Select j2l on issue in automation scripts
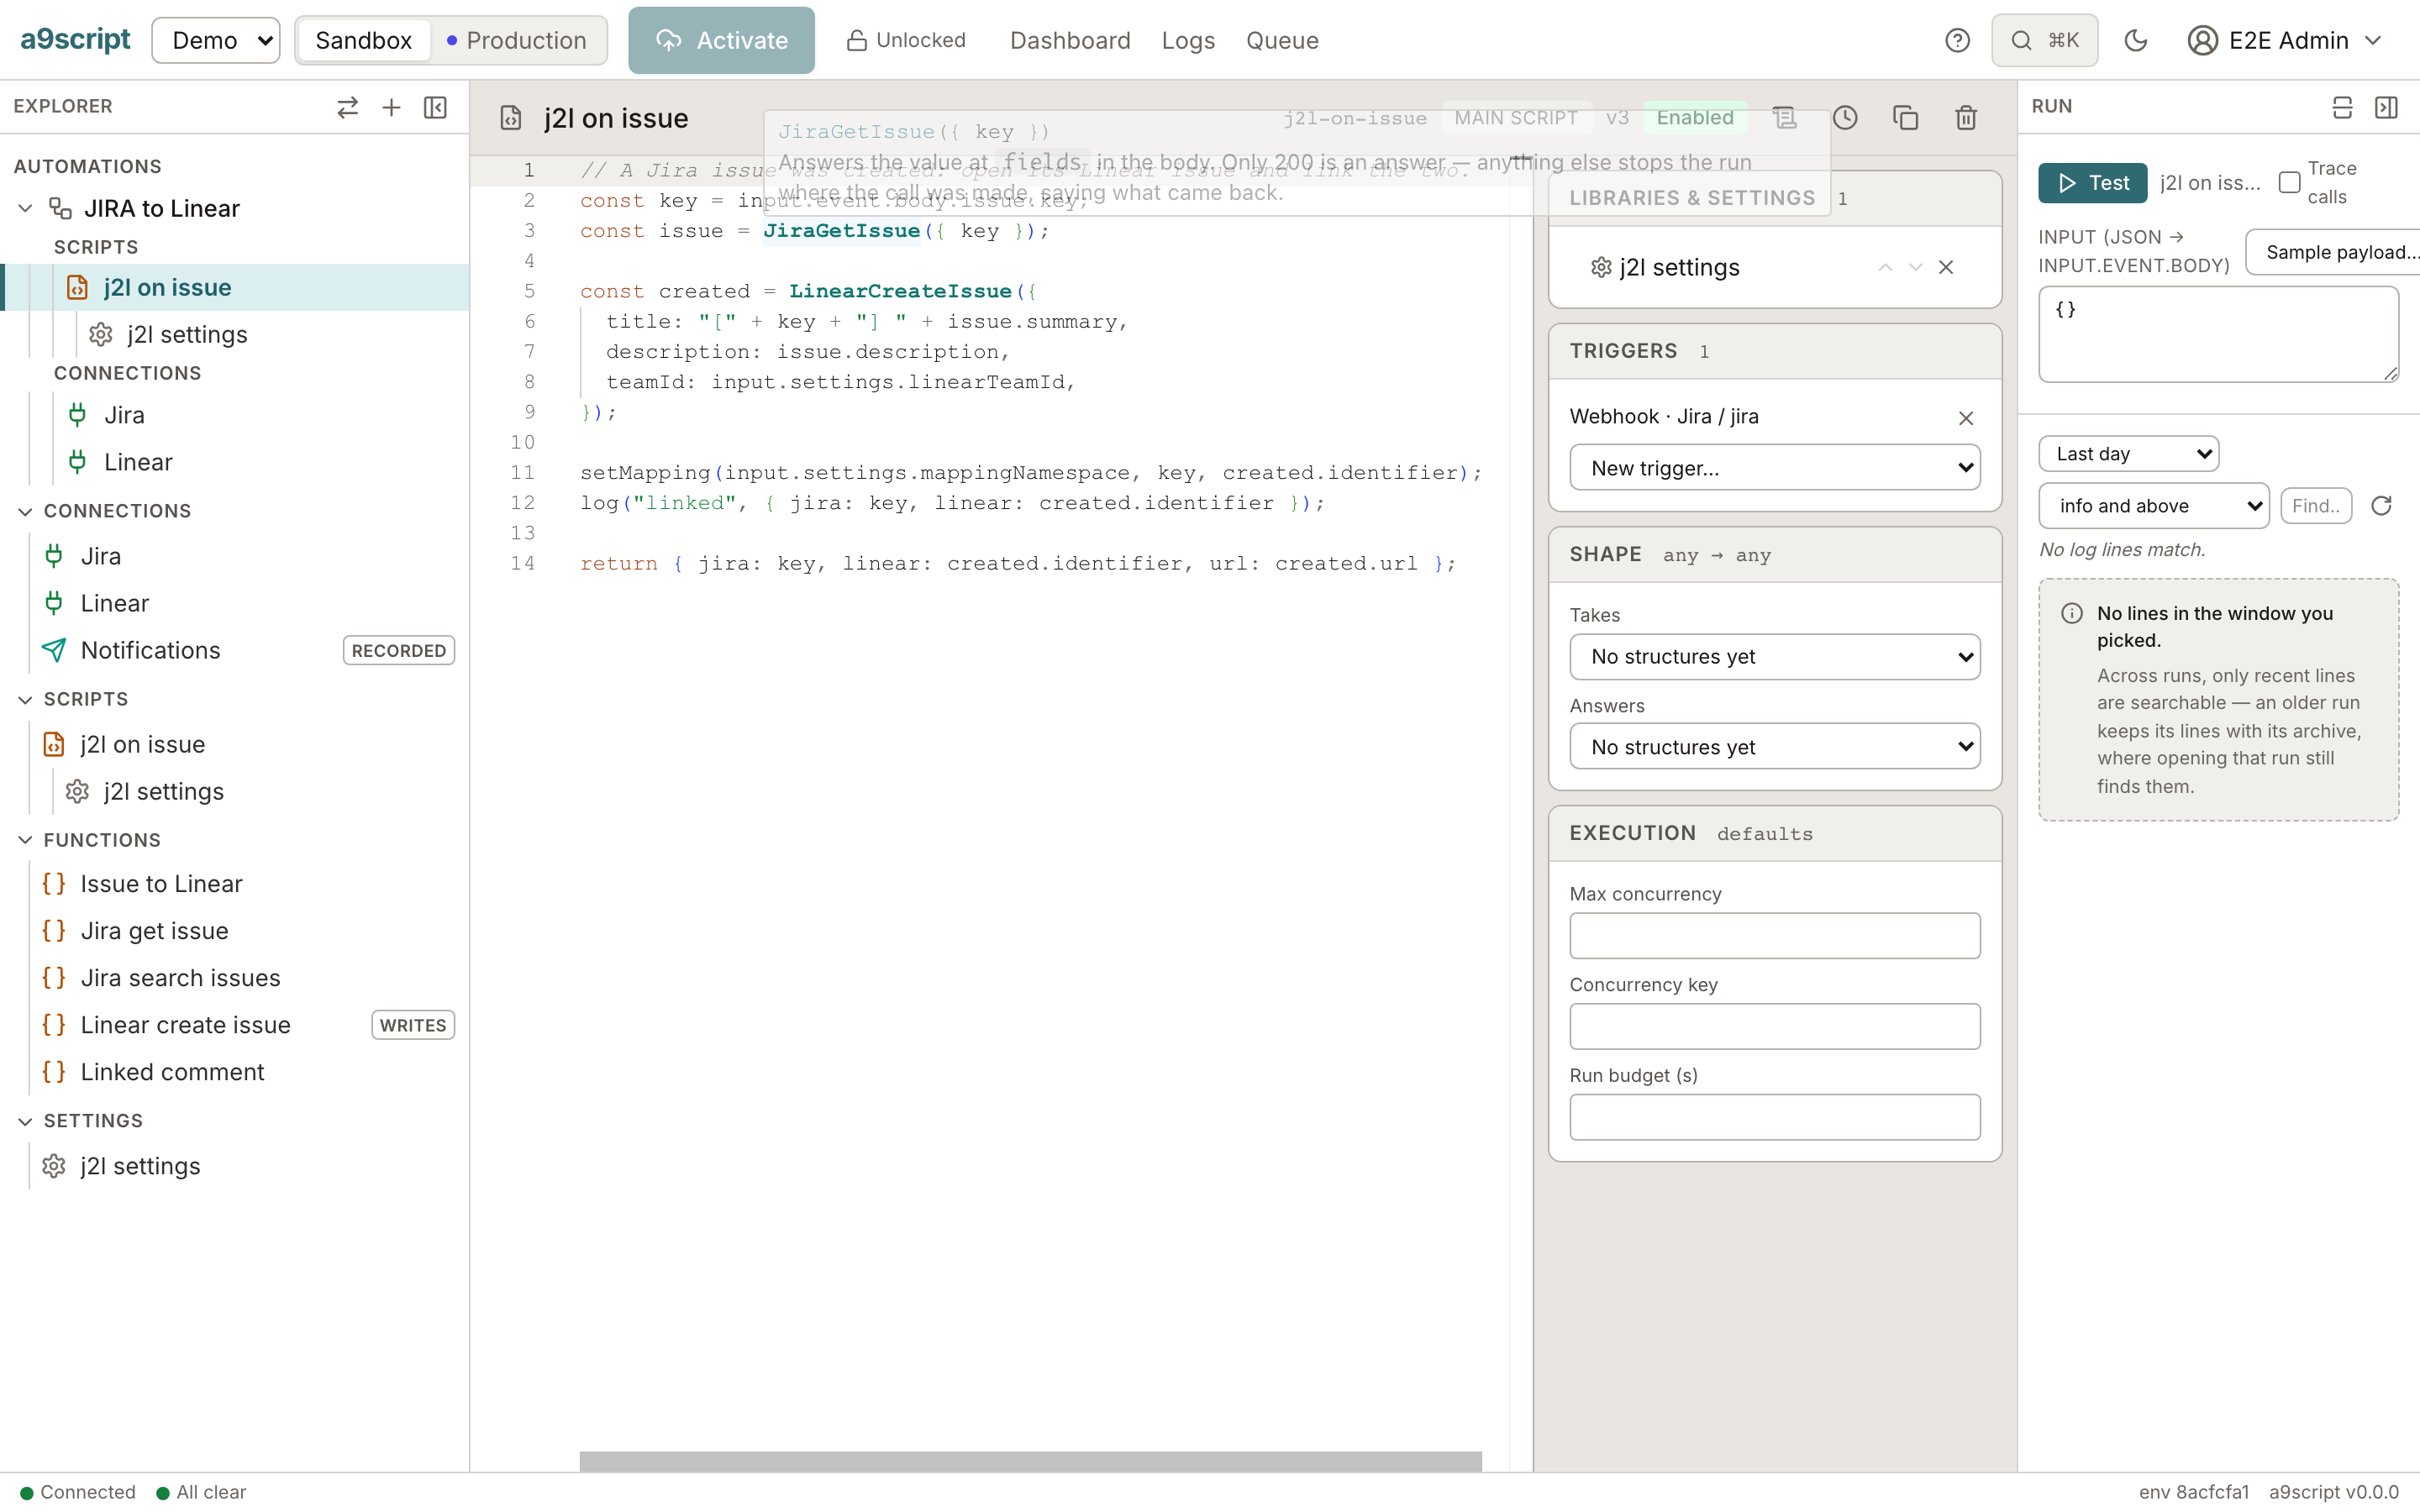 coord(237,287)
